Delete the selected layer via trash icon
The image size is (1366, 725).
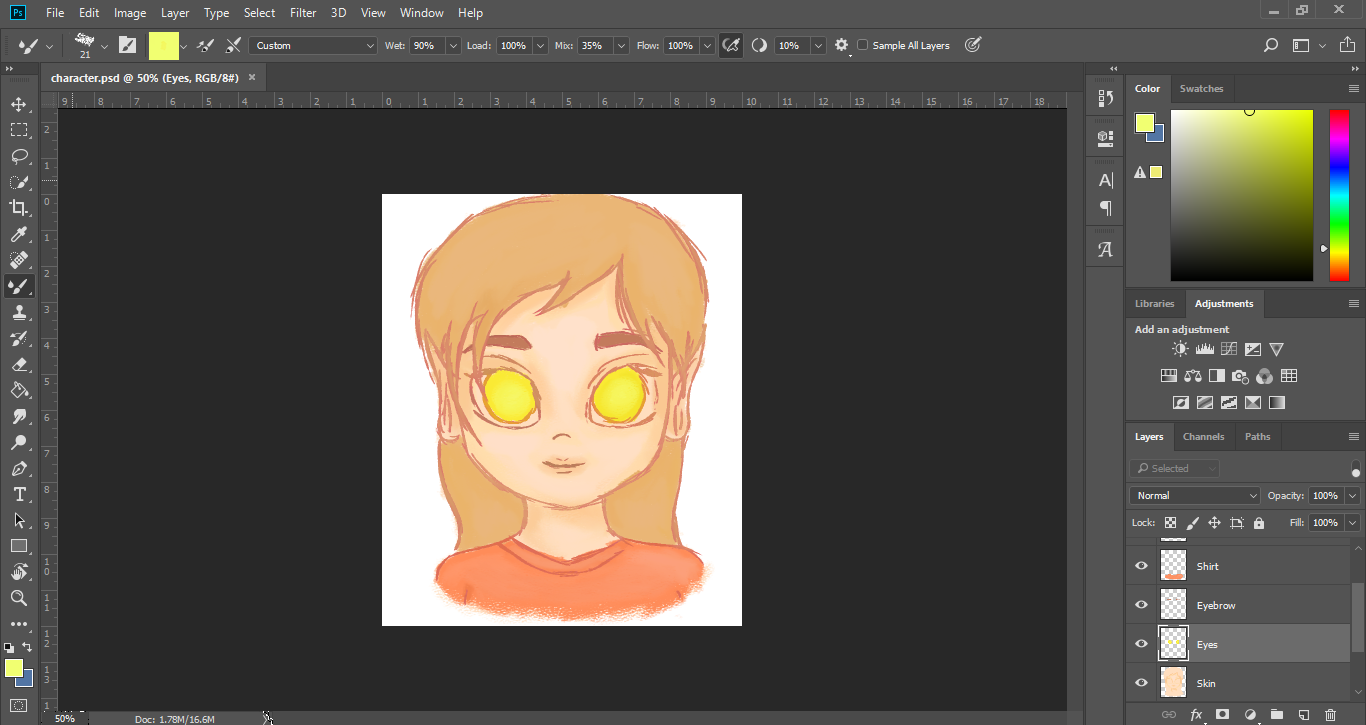click(1330, 715)
